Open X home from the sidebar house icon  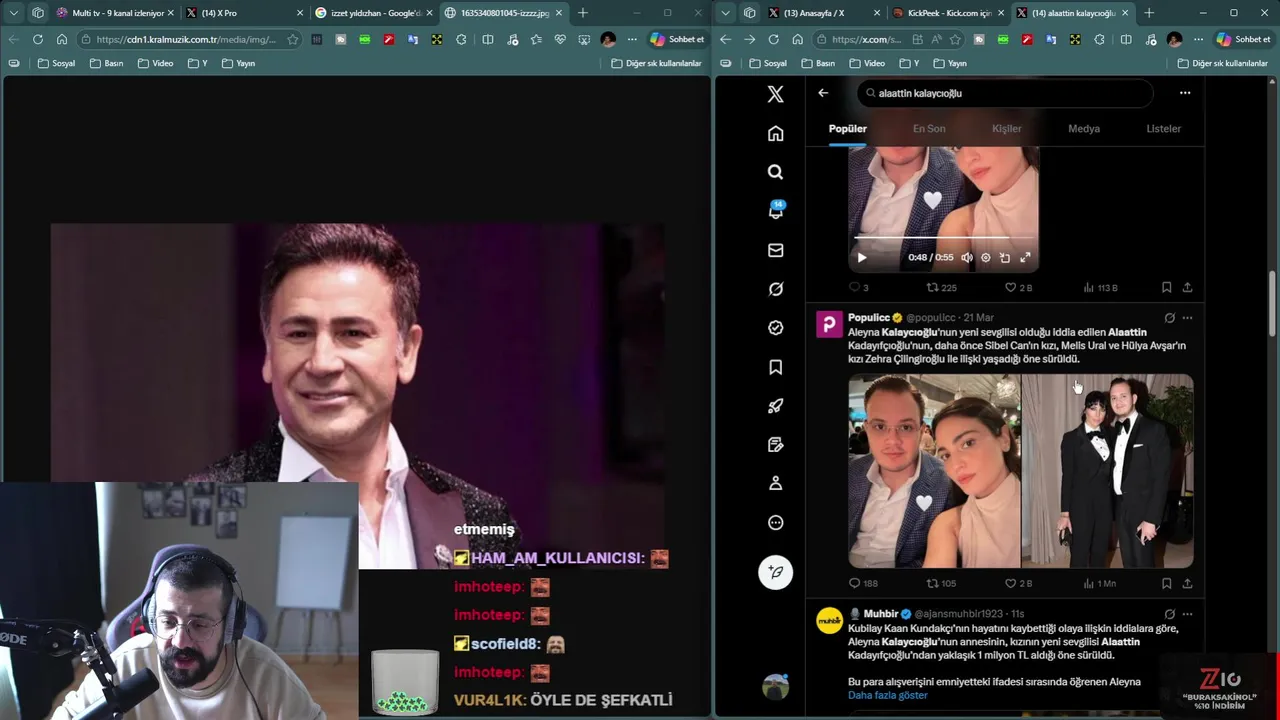[x=775, y=134]
